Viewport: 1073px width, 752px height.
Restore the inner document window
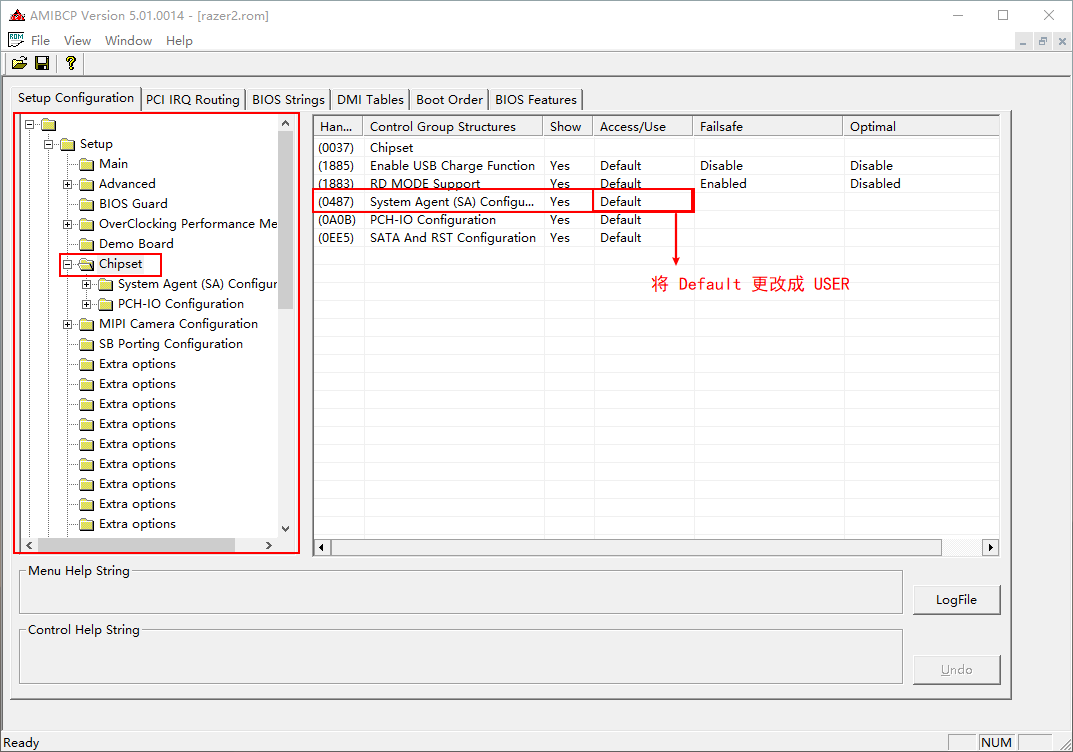click(x=1042, y=41)
